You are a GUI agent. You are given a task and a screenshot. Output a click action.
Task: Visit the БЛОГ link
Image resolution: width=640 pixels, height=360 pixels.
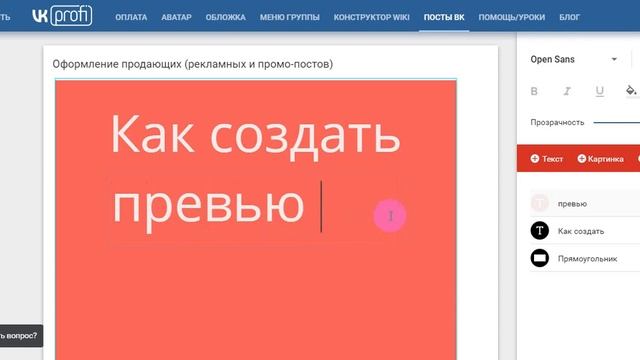pos(569,17)
